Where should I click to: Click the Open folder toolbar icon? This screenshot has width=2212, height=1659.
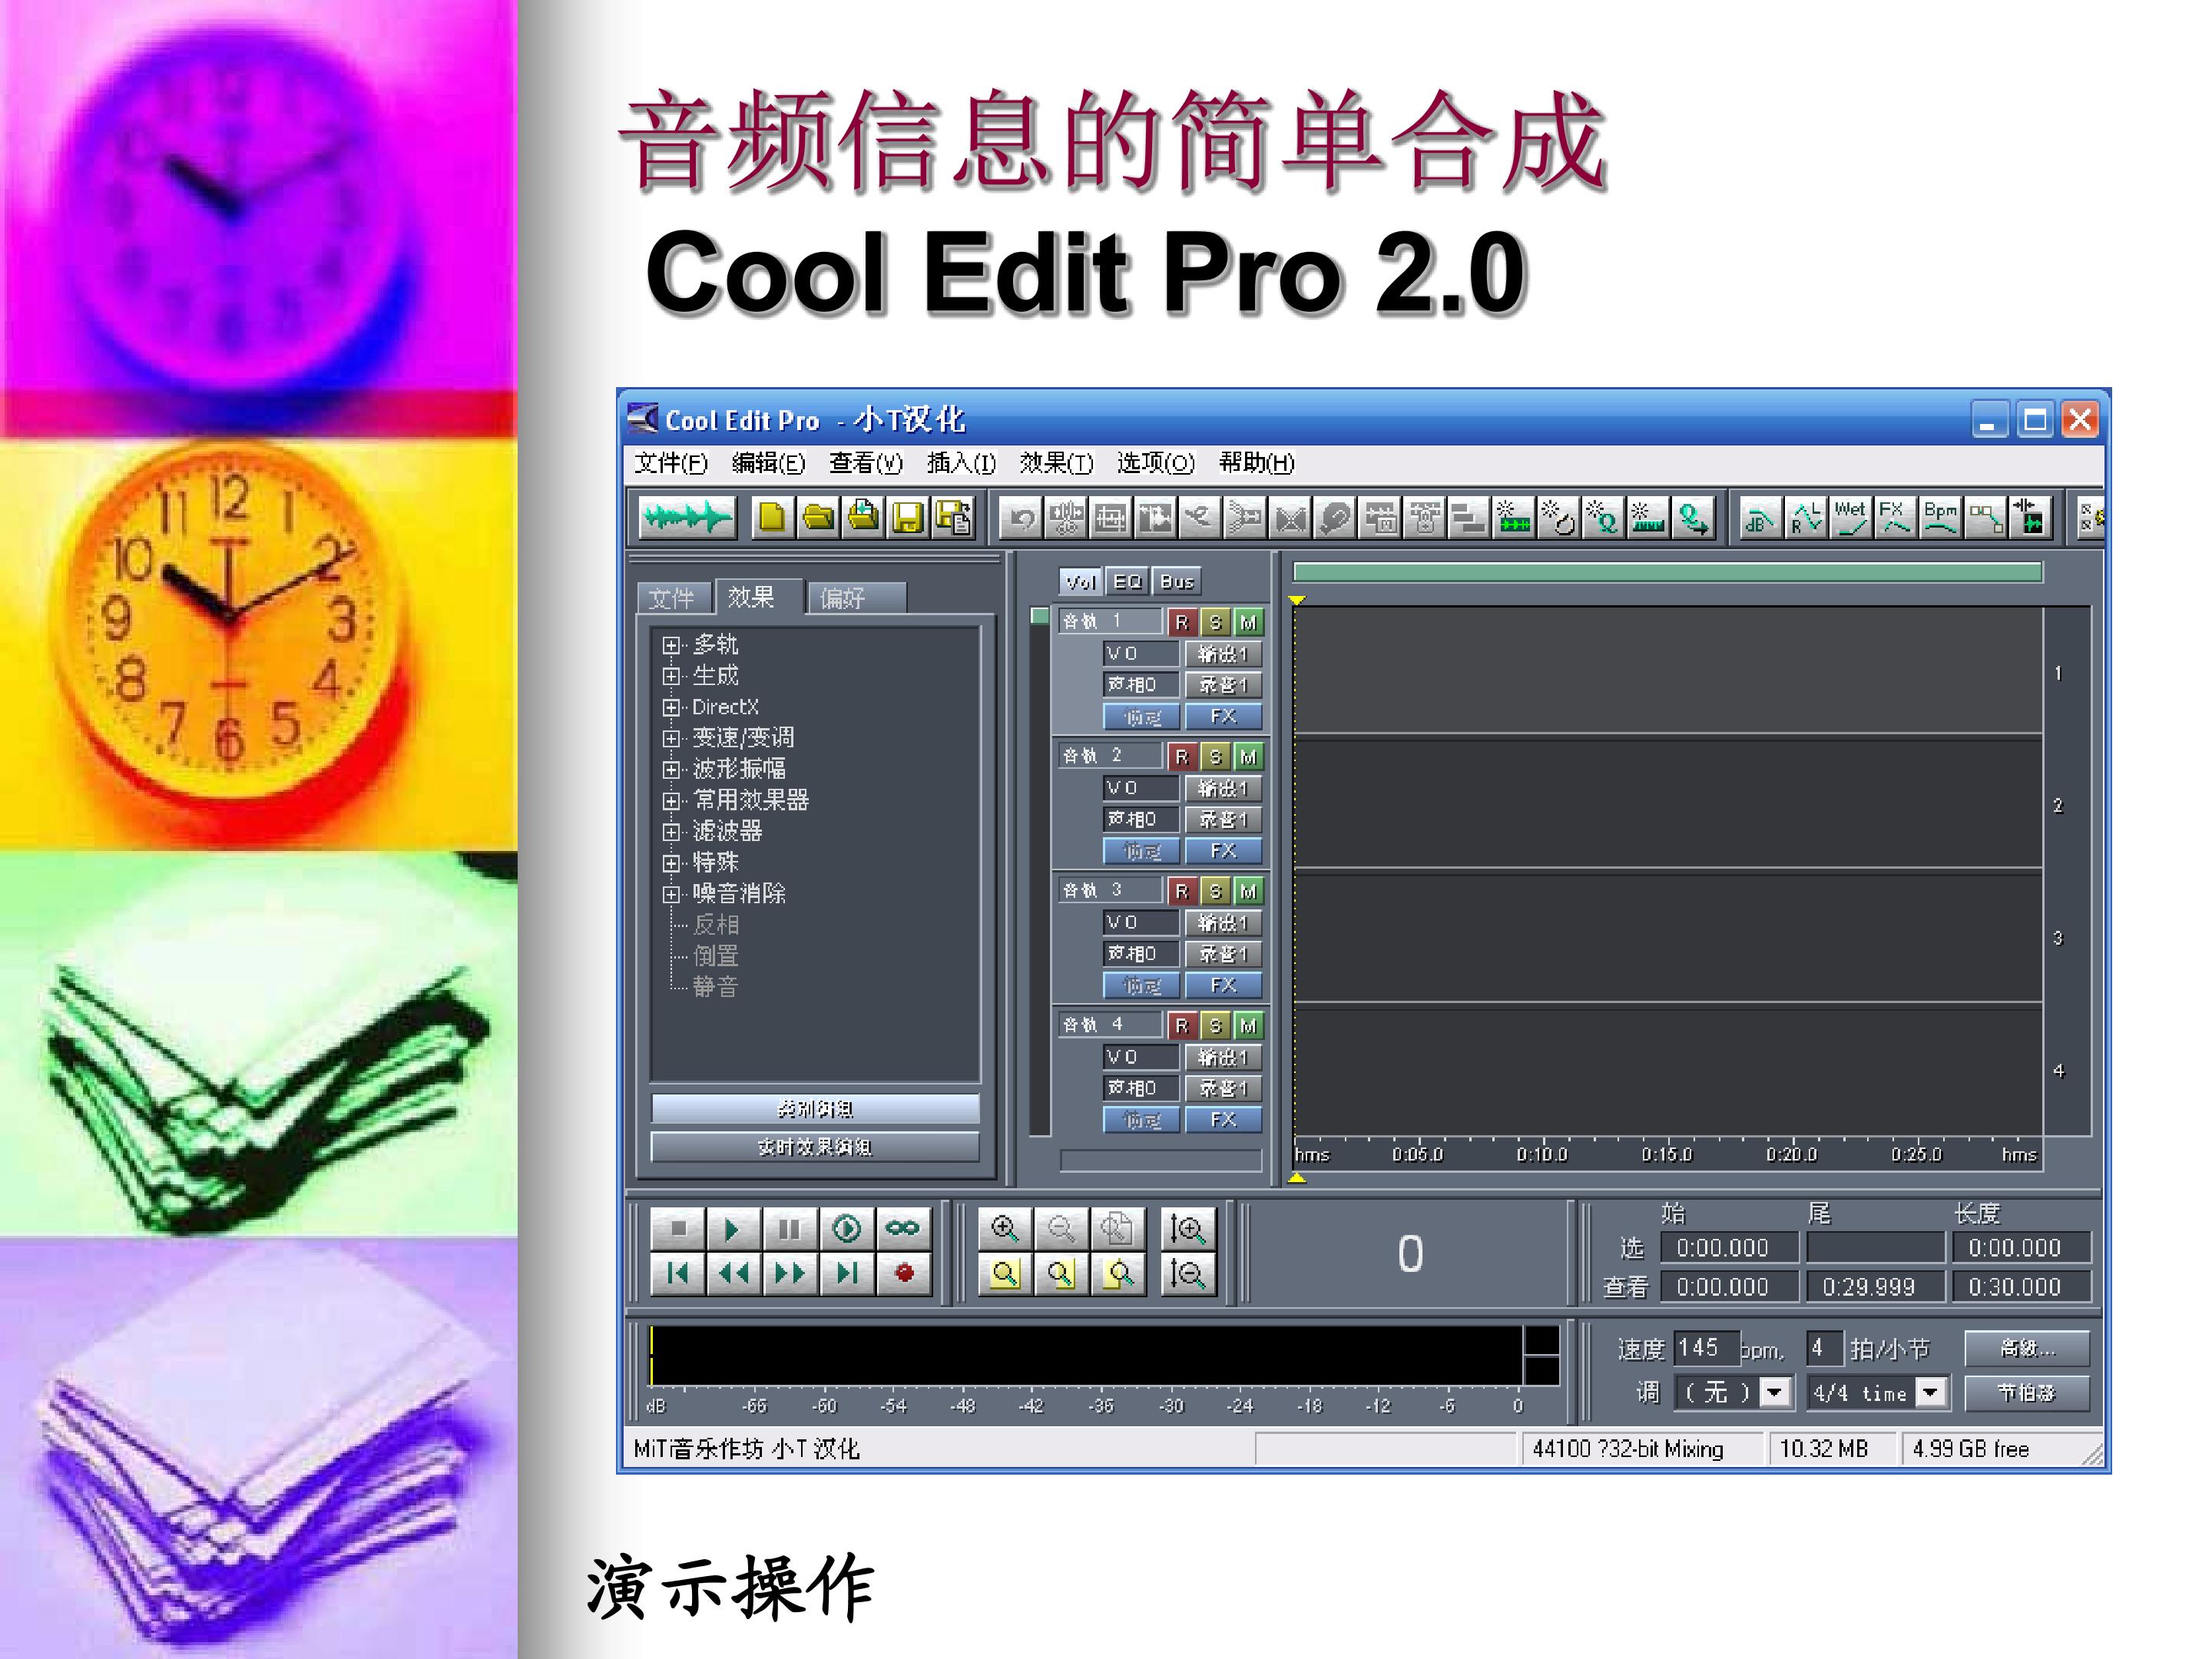tap(818, 517)
